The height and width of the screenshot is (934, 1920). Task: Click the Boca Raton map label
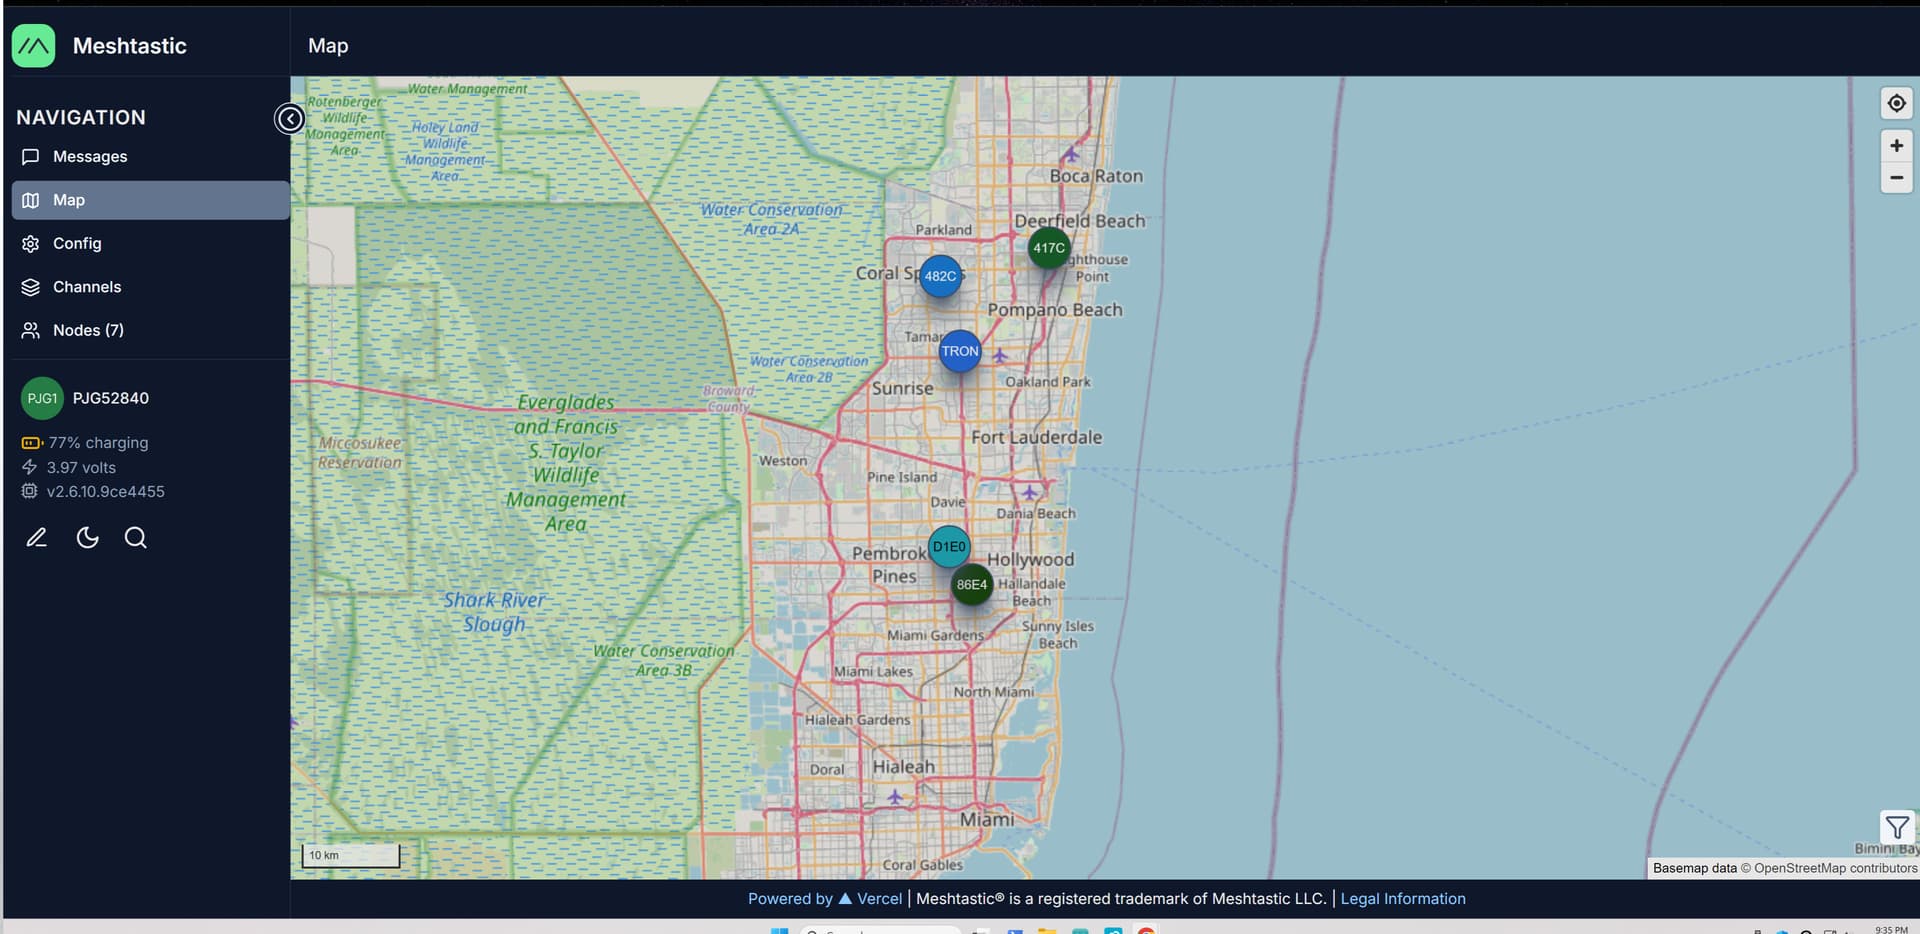coord(1096,176)
